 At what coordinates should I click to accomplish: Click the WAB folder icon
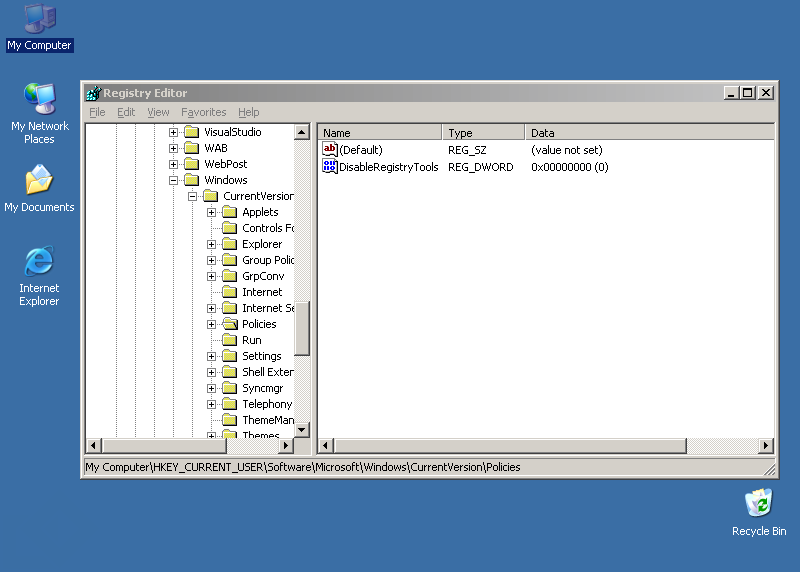tap(192, 148)
